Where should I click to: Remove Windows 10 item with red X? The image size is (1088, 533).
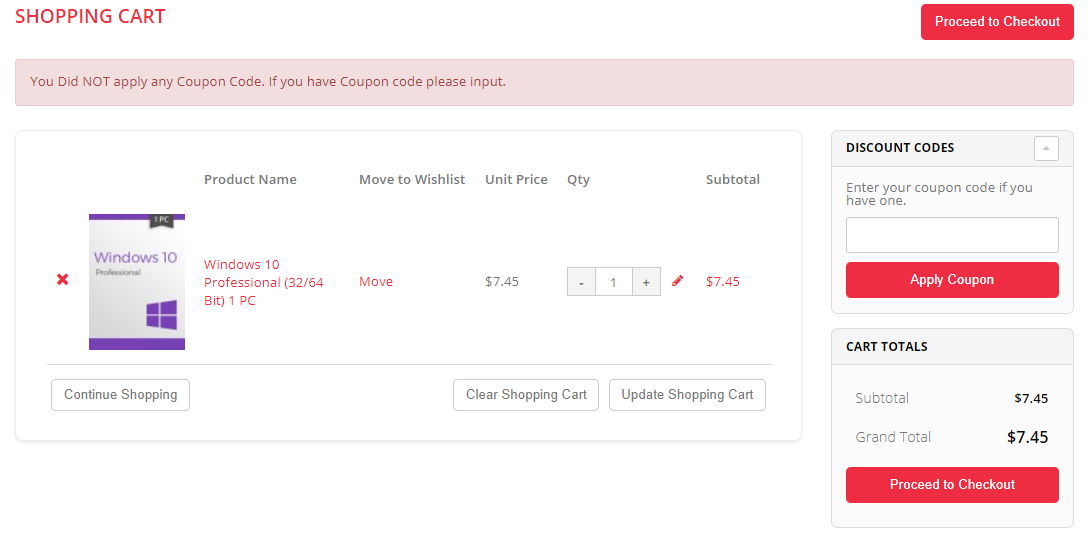point(62,280)
